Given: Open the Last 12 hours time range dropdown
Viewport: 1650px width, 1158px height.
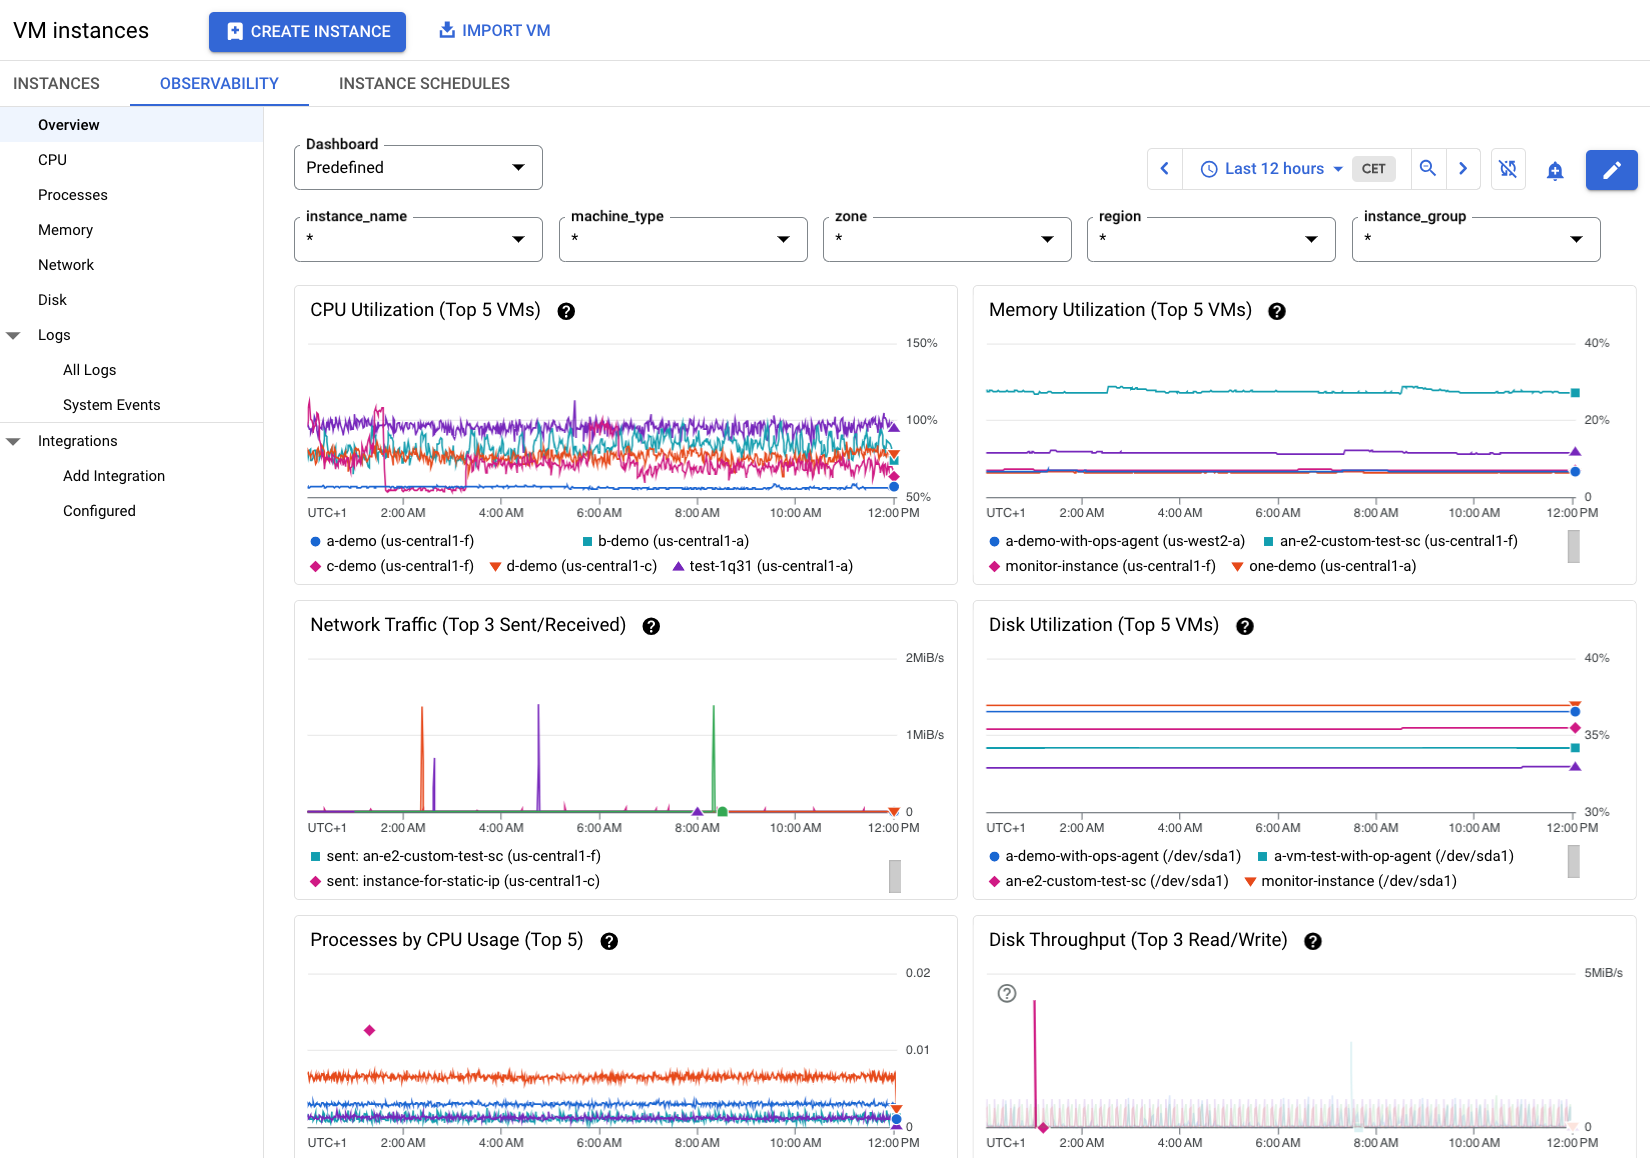Looking at the screenshot, I should (1269, 169).
